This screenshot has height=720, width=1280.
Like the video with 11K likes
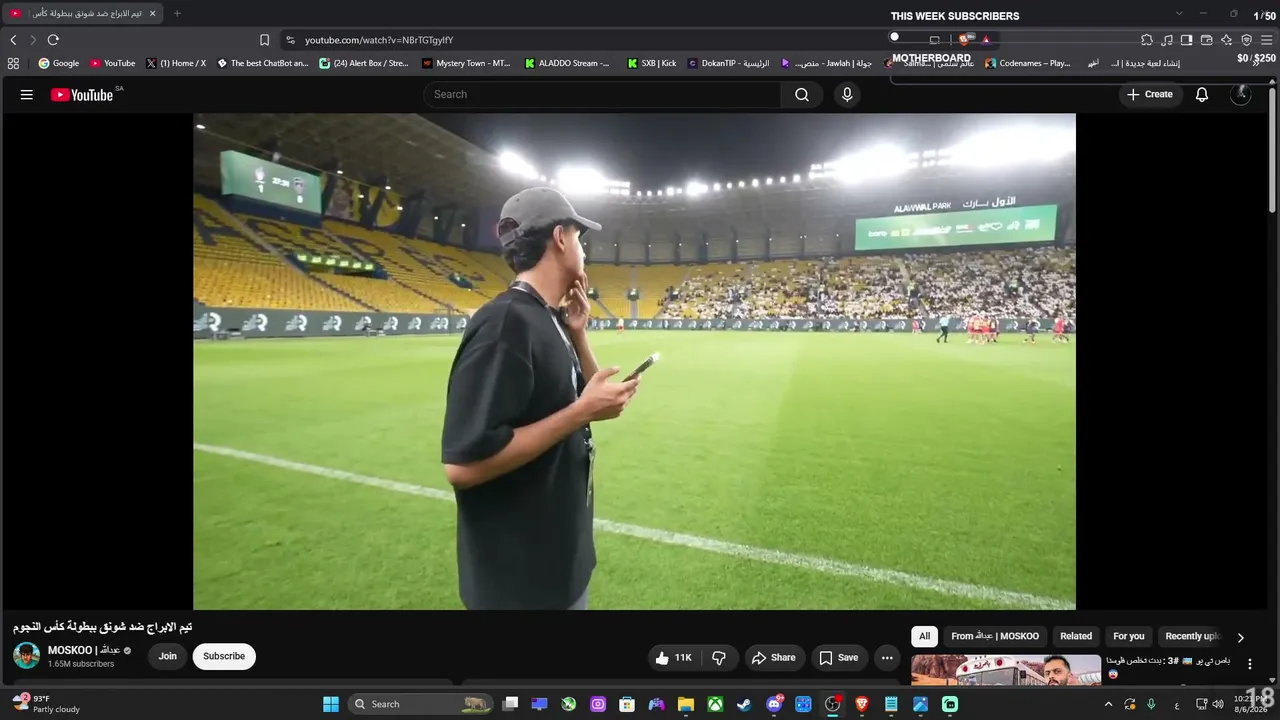[673, 657]
